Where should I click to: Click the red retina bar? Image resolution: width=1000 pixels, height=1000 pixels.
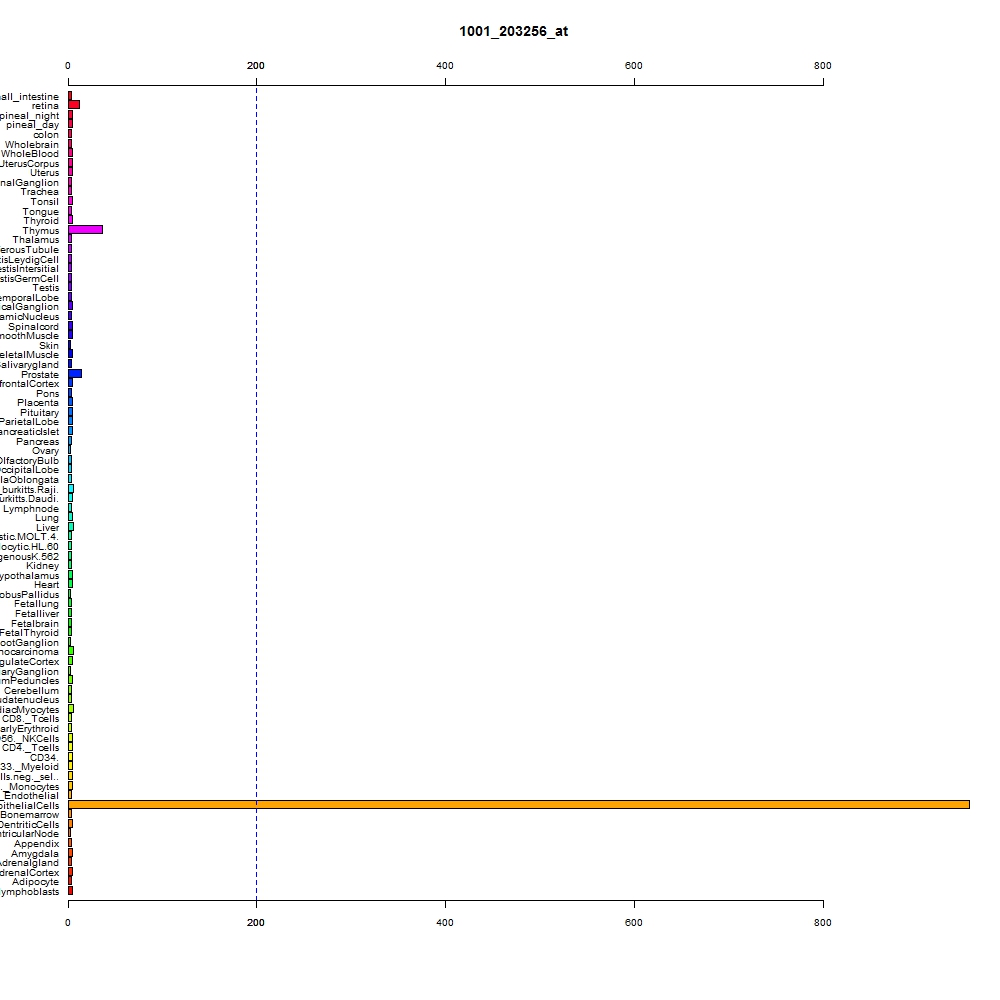(74, 105)
